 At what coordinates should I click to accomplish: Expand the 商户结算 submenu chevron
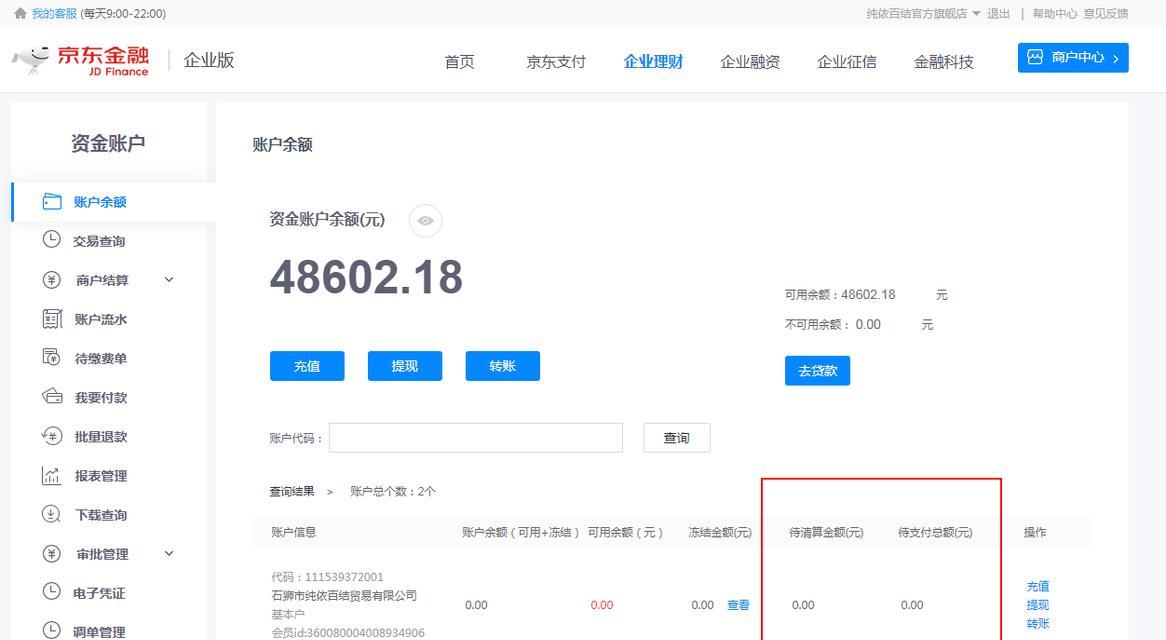[x=169, y=279]
